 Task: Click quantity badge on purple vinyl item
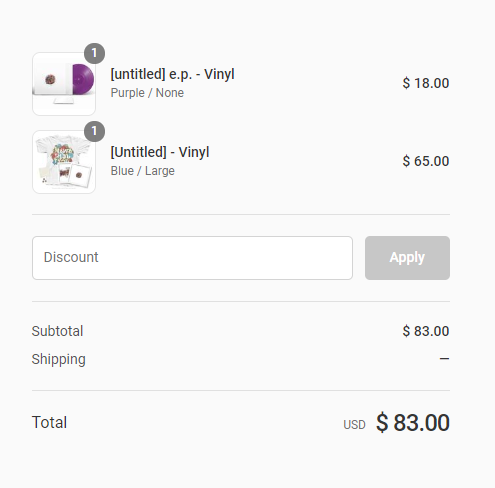click(x=94, y=53)
